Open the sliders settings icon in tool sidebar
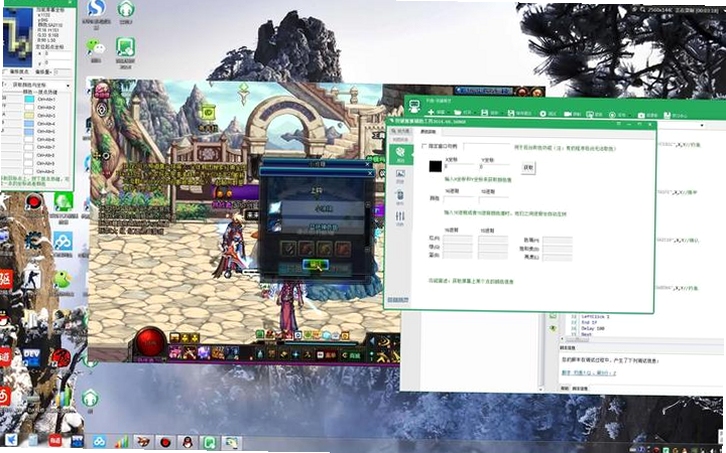This screenshot has height=453, width=726. [x=400, y=216]
